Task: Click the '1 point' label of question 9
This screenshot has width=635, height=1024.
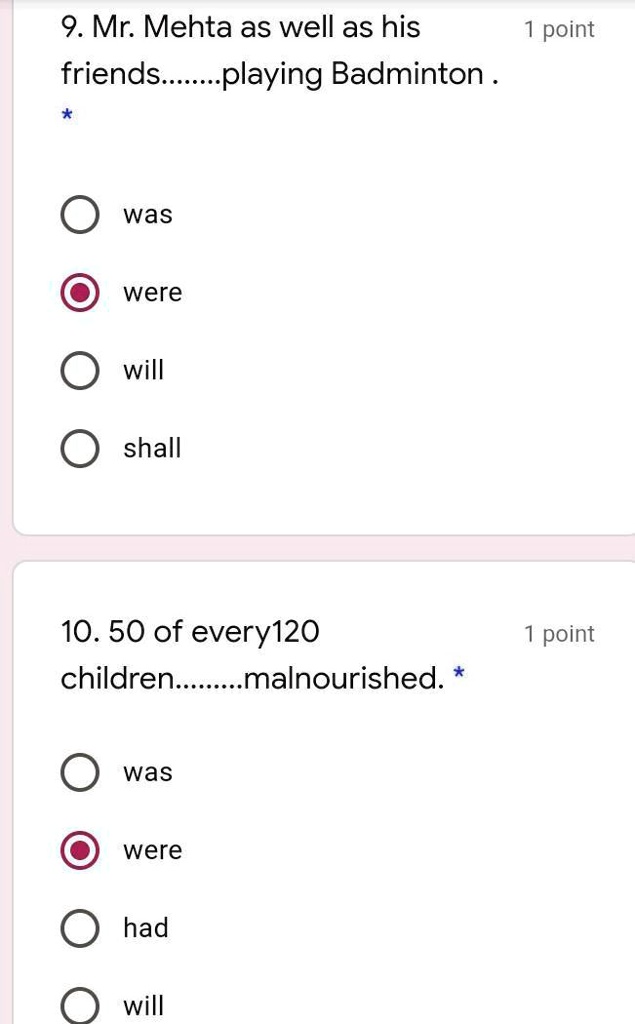Action: pos(559,29)
